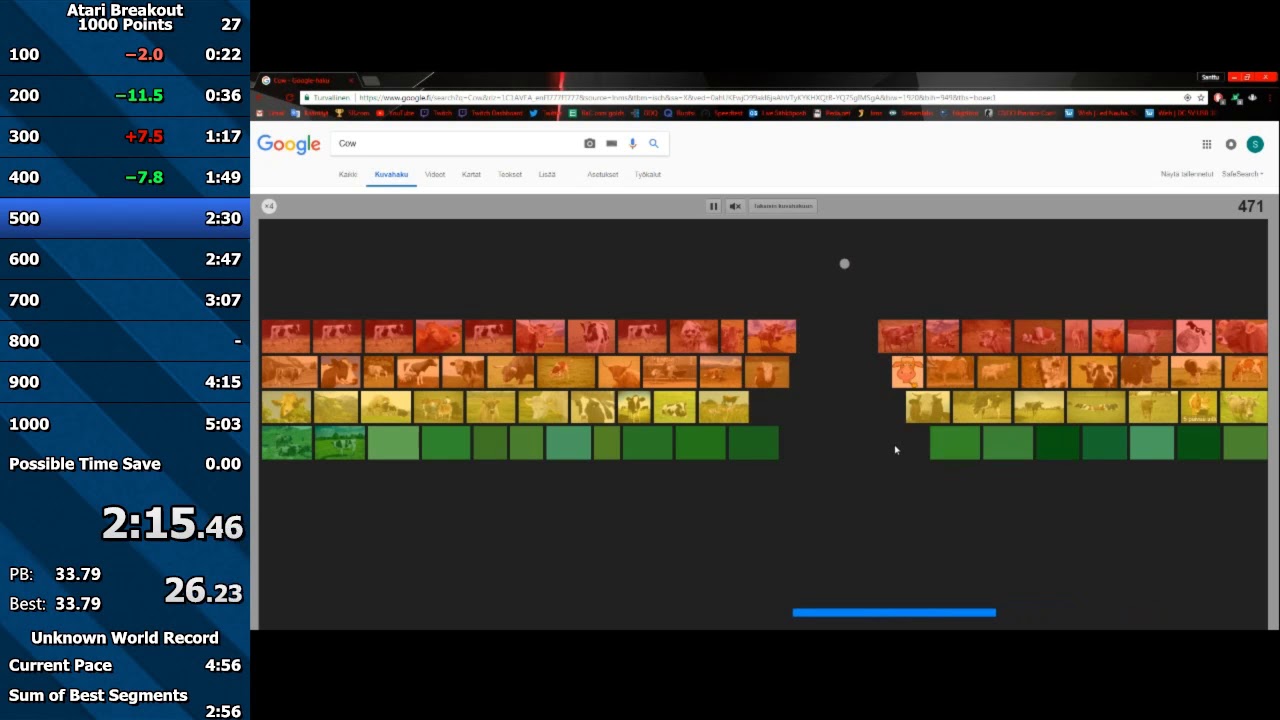Screen dimensions: 1280x720
Task: Open the Työkalut tools option
Action: click(648, 174)
